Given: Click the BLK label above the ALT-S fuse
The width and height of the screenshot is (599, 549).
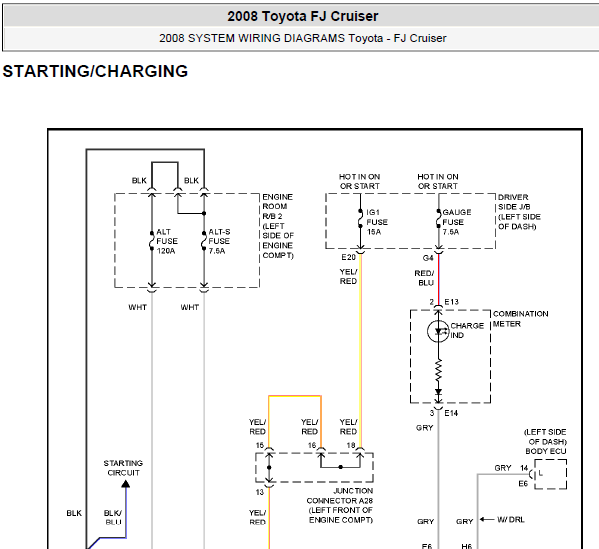Looking at the screenshot, I should tap(191, 180).
